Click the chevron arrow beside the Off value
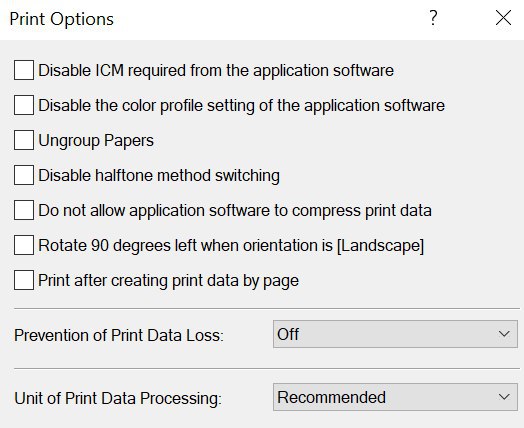524x428 pixels. coord(504,334)
